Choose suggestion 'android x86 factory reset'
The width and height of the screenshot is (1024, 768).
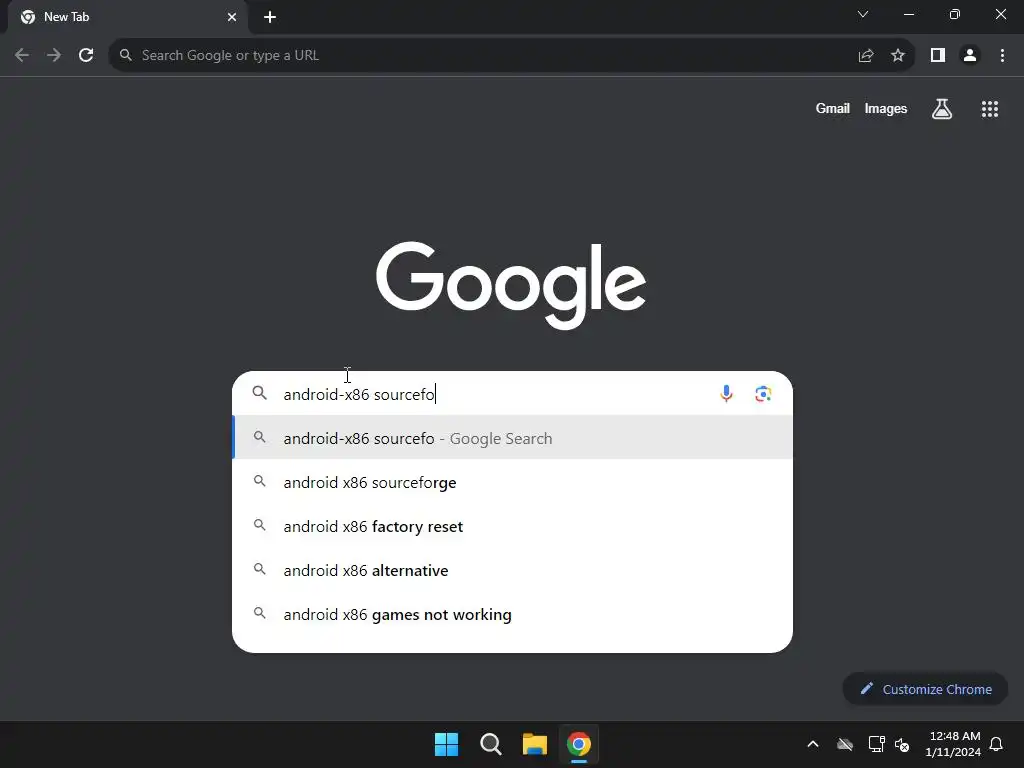click(513, 526)
